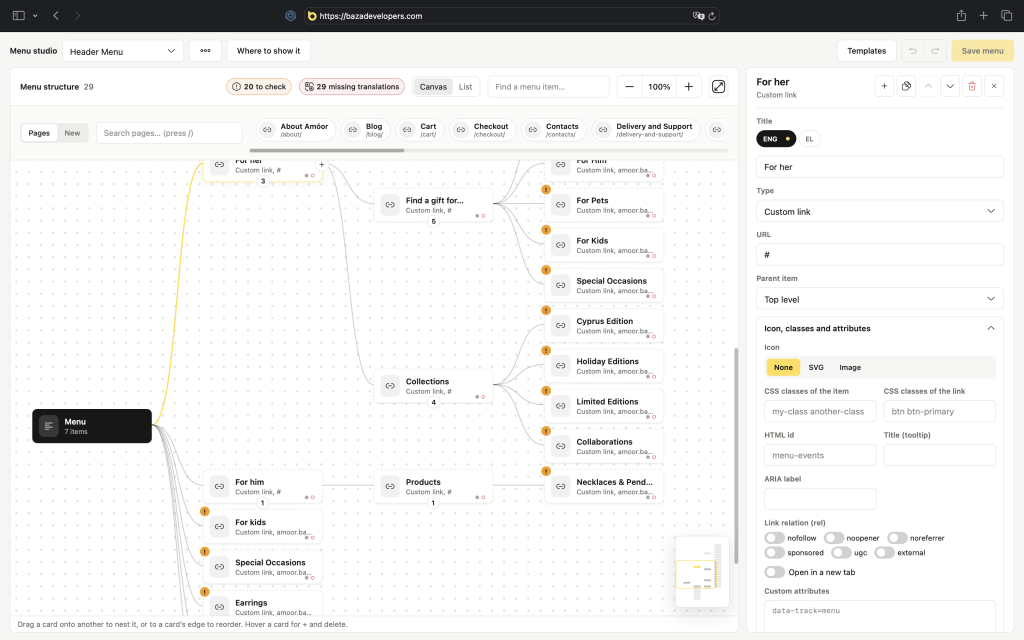Screen dimensions: 1024x640
Task: Click Where to show it button
Action: click(x=268, y=51)
